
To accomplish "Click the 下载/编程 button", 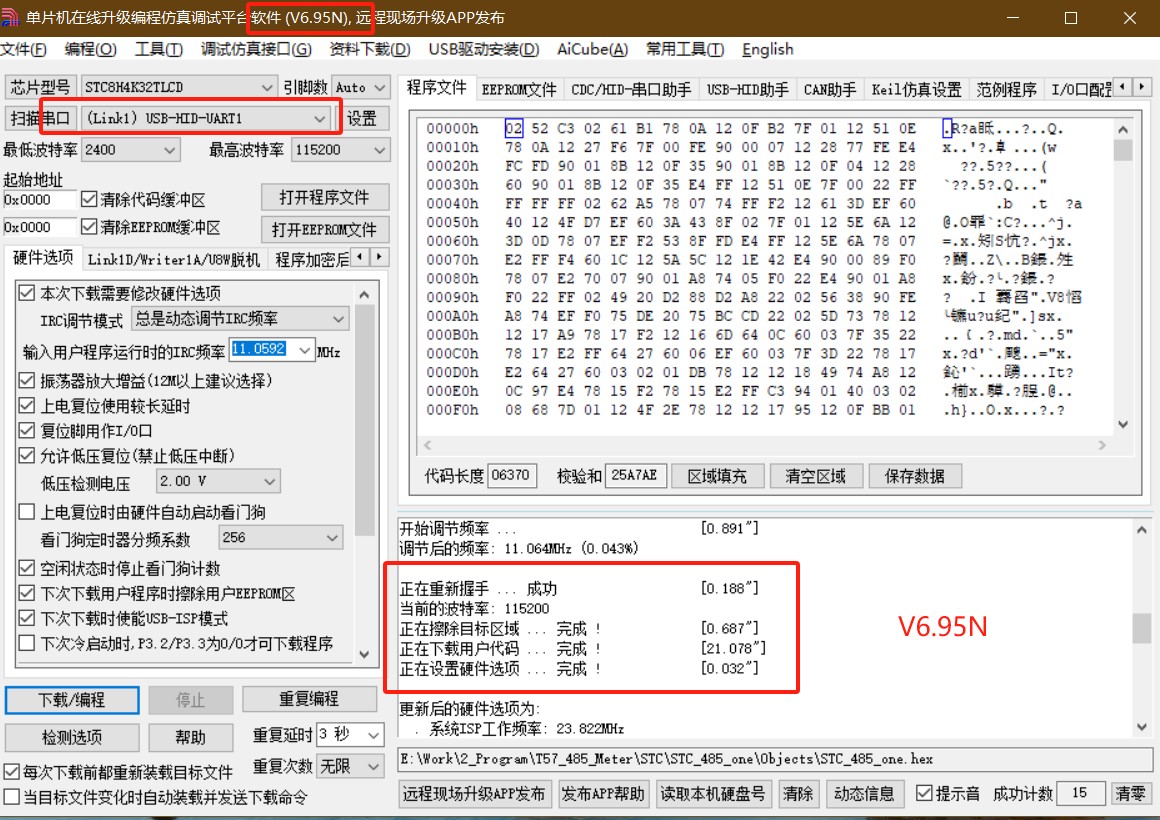I will click(x=72, y=700).
